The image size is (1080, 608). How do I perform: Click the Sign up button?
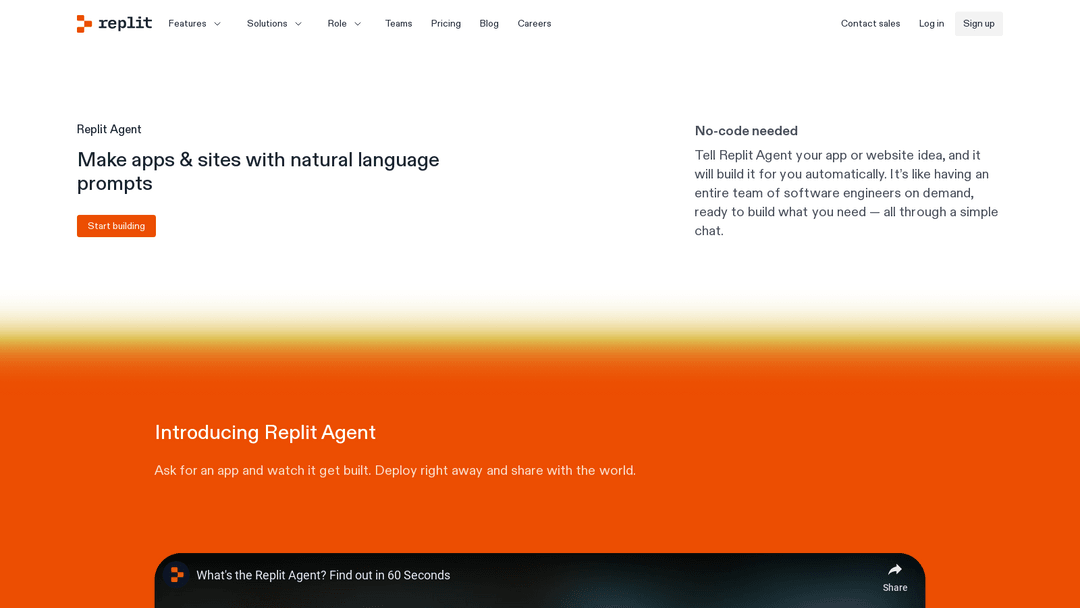point(979,23)
